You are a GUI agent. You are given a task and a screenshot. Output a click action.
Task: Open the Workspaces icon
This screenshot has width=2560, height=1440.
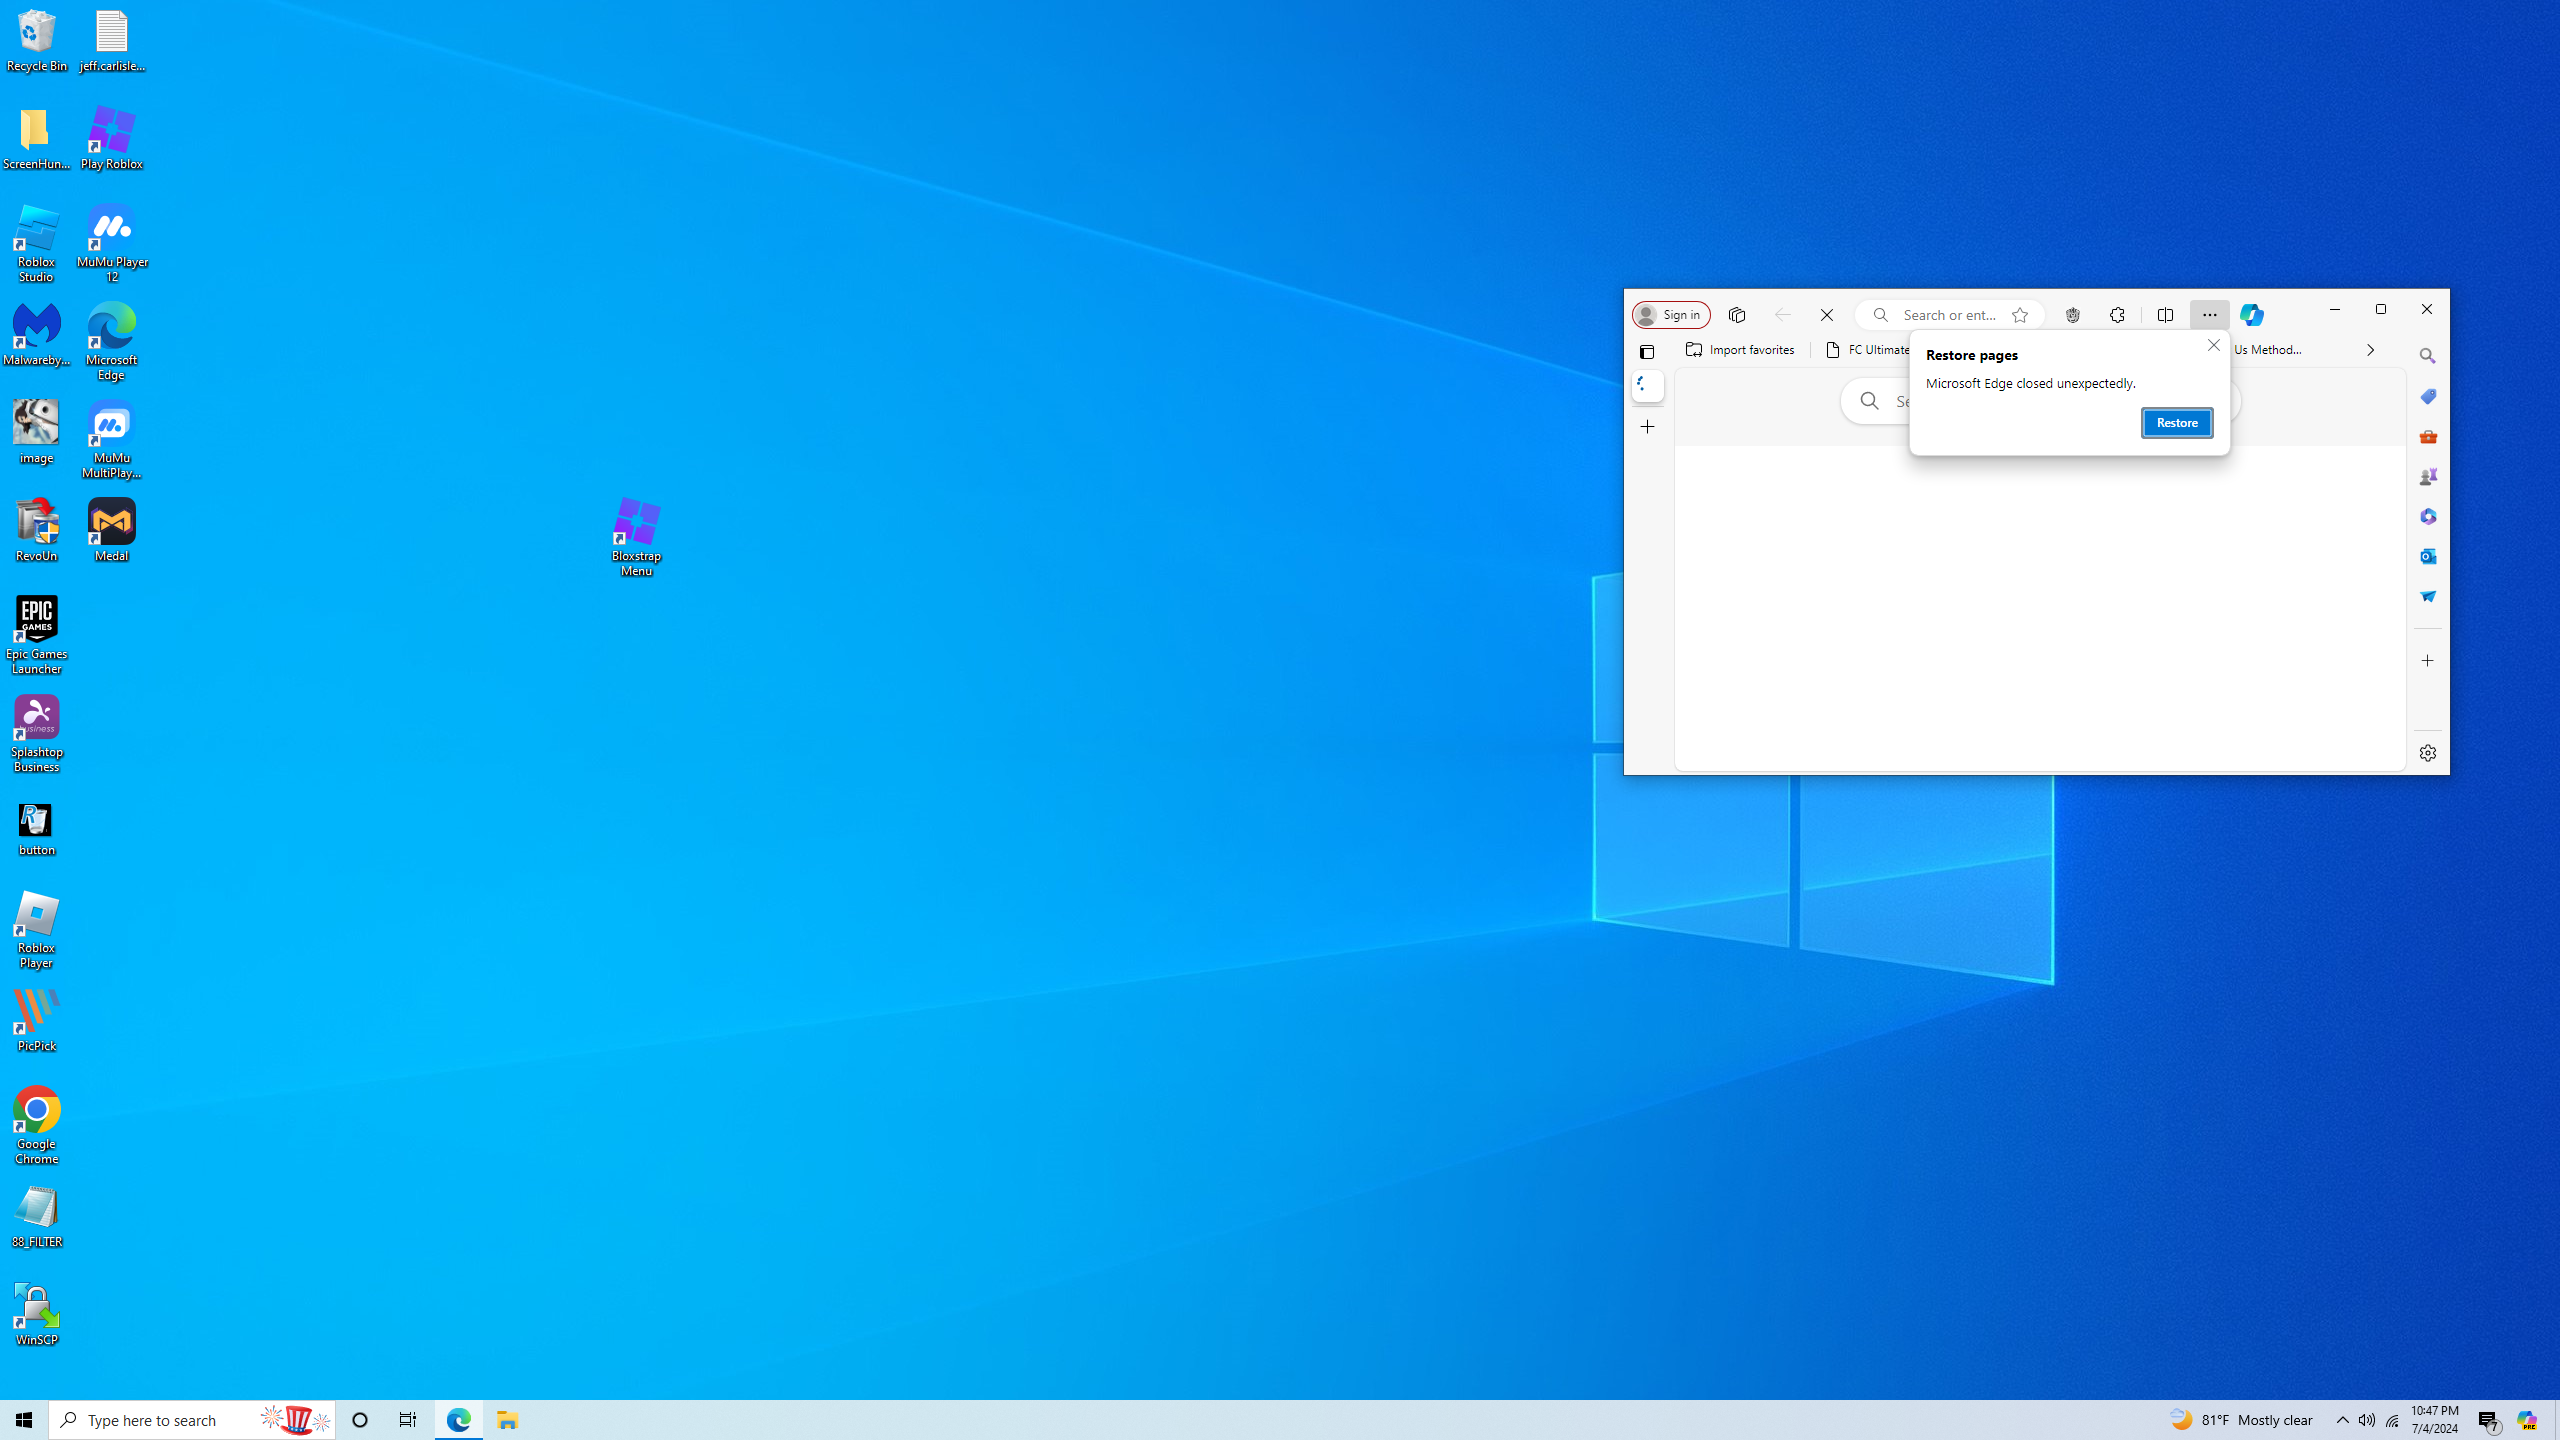point(1737,315)
